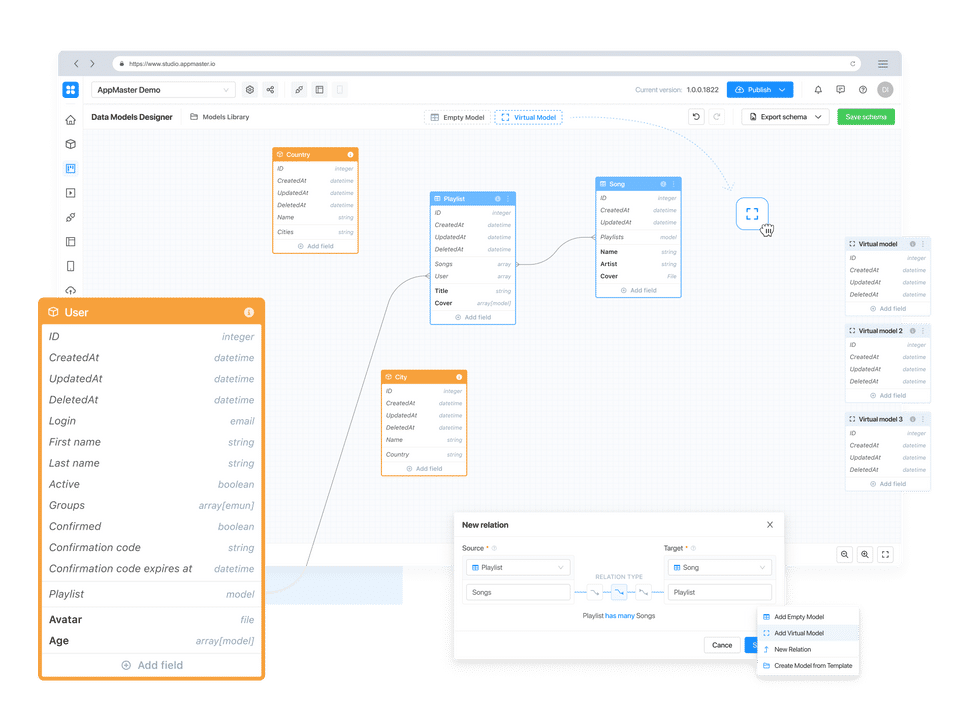Image resolution: width=960 pixels, height=716 pixels.
Task: Click the table layout icon in top toolbar
Action: point(320,89)
